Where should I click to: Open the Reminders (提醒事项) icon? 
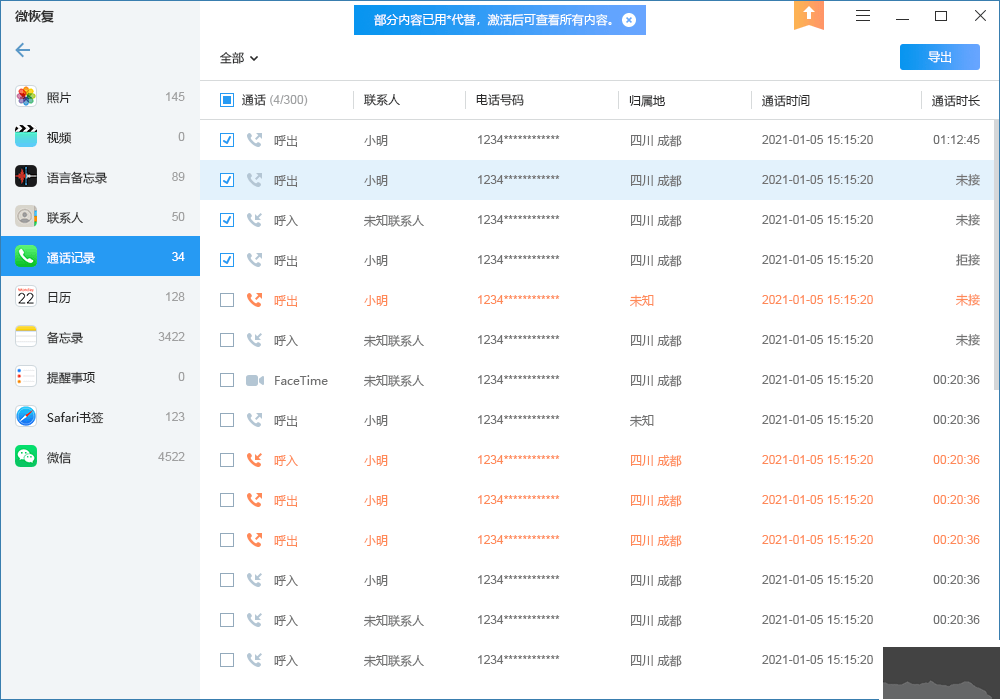coord(26,377)
